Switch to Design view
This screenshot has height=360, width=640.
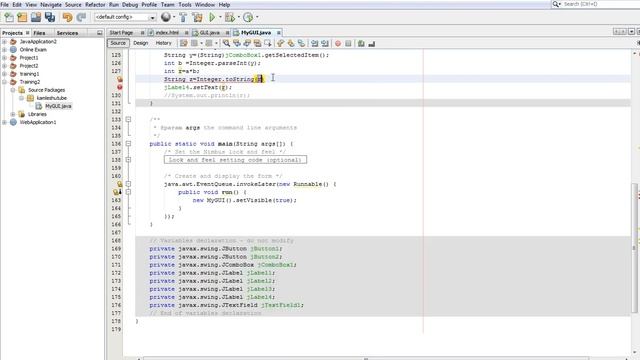[140, 43]
